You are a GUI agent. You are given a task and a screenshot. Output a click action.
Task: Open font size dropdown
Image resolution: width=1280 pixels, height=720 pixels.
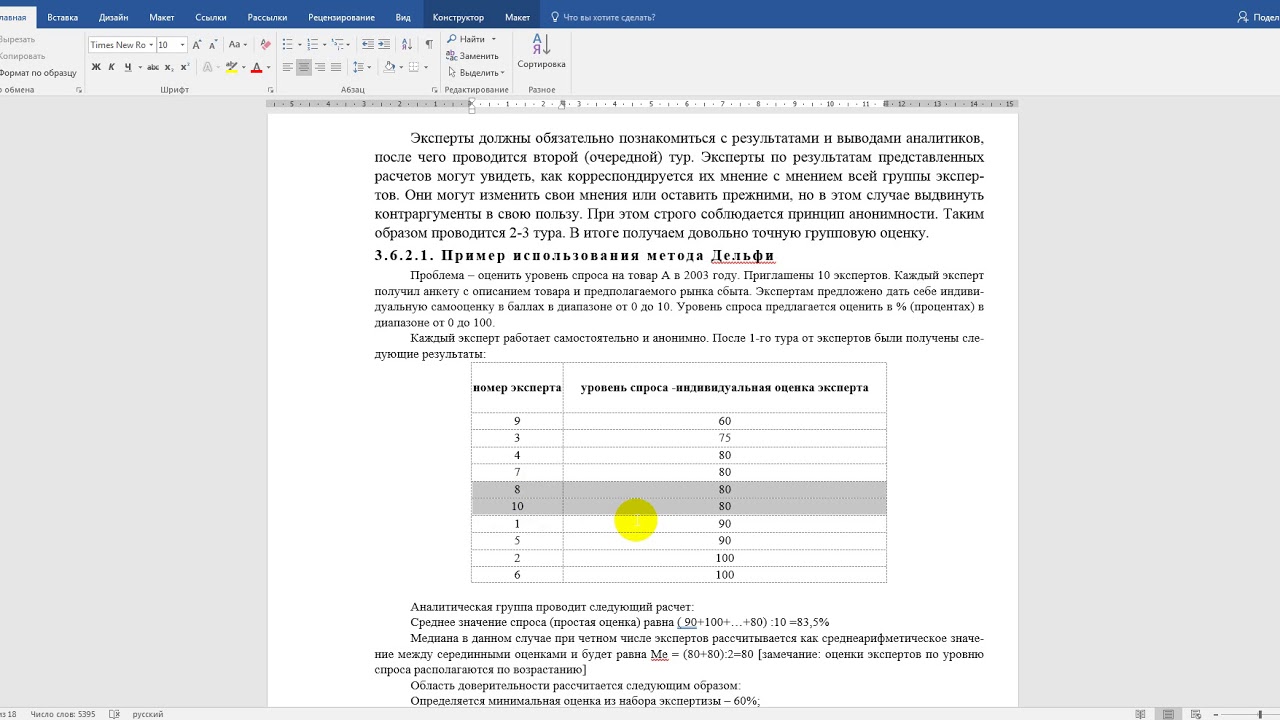tap(181, 45)
